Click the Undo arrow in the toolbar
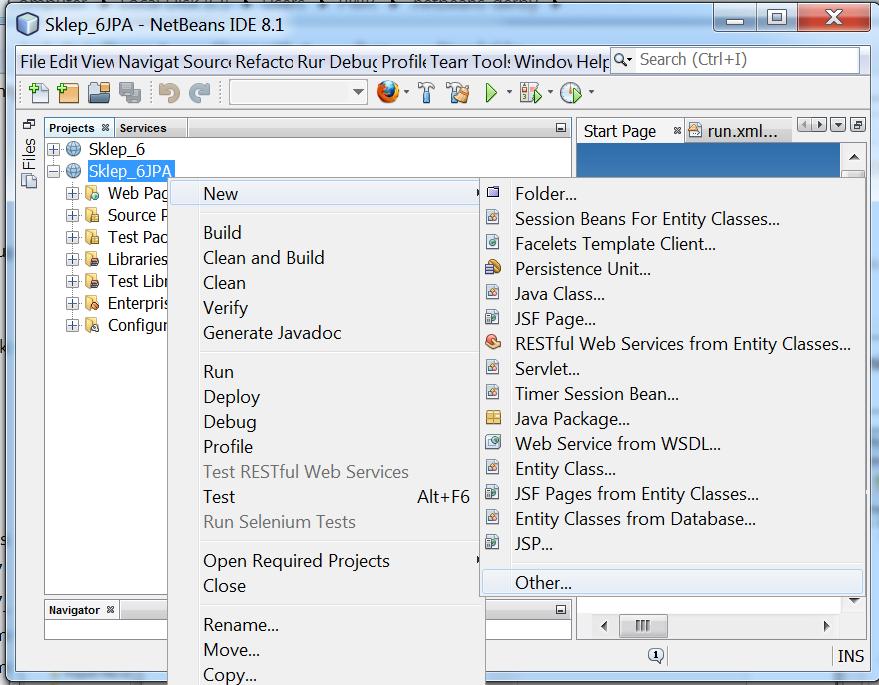 [x=169, y=92]
